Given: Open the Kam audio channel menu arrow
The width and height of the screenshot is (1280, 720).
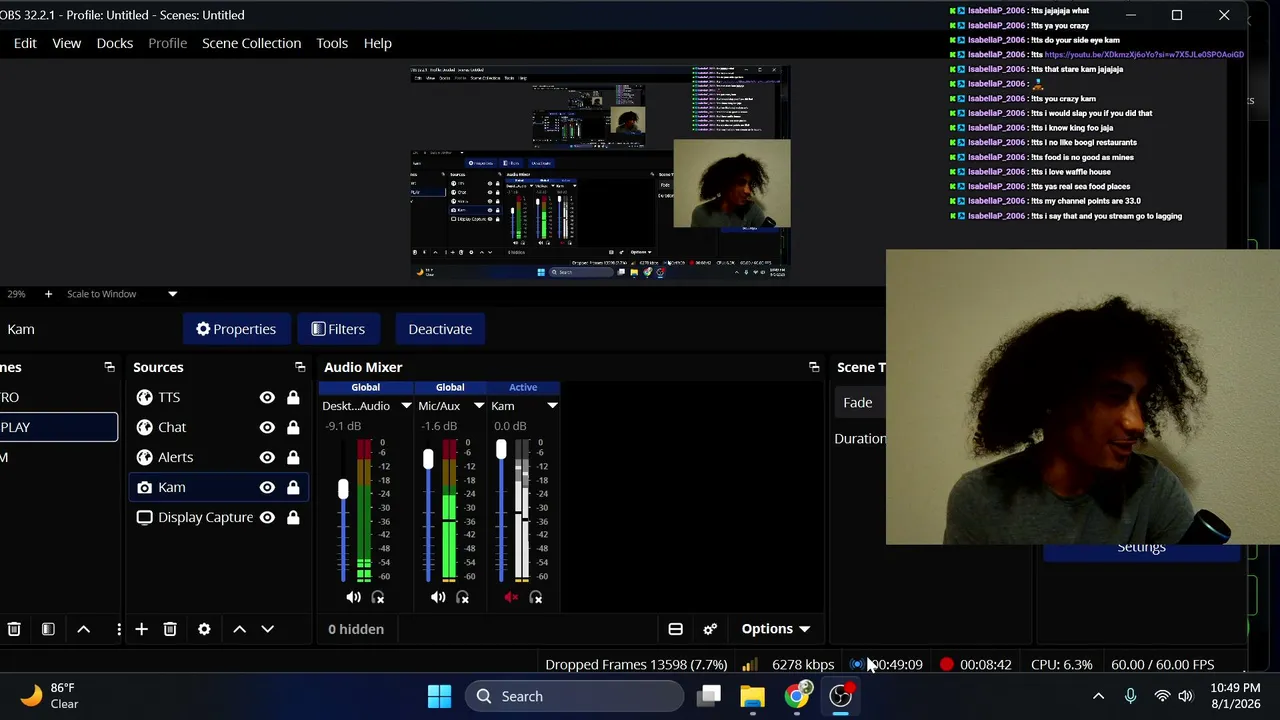Looking at the screenshot, I should pos(552,406).
